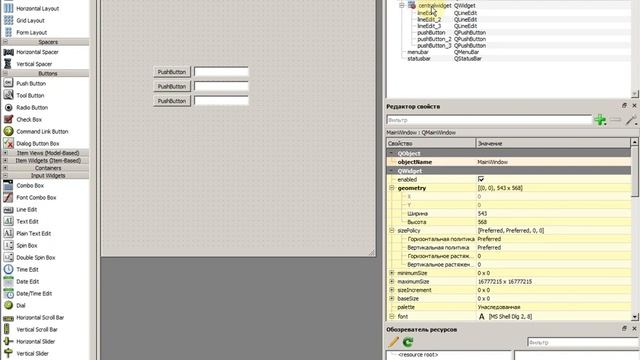Select the Combo Box widget icon
Screen dimensions: 640x360
(x=8, y=185)
